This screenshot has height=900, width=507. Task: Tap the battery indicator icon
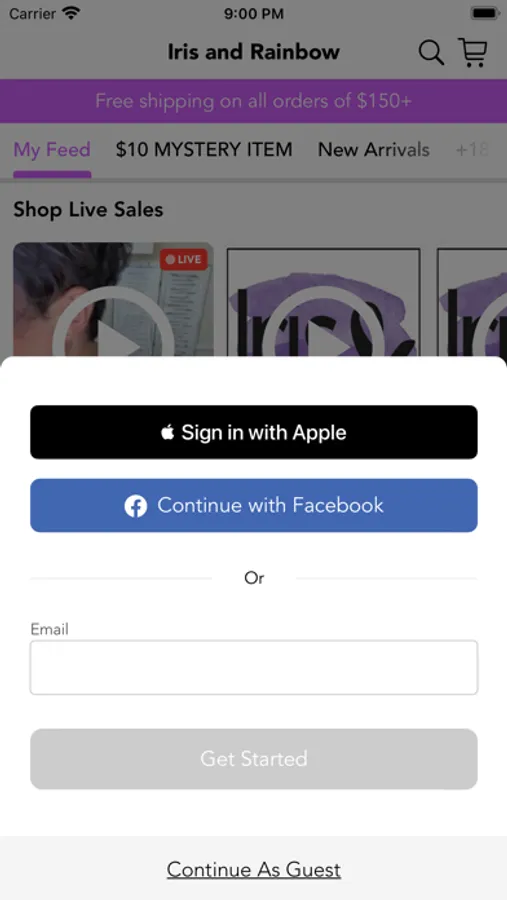click(485, 13)
